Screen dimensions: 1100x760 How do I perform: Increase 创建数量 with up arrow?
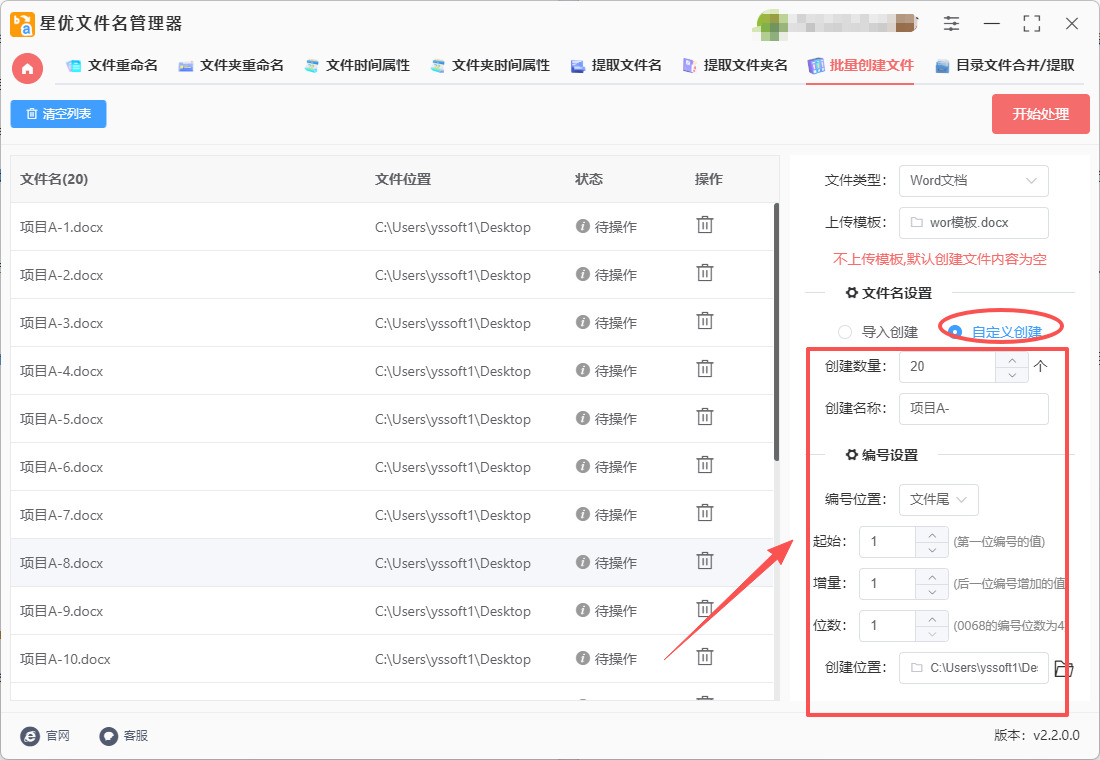tap(1012, 359)
